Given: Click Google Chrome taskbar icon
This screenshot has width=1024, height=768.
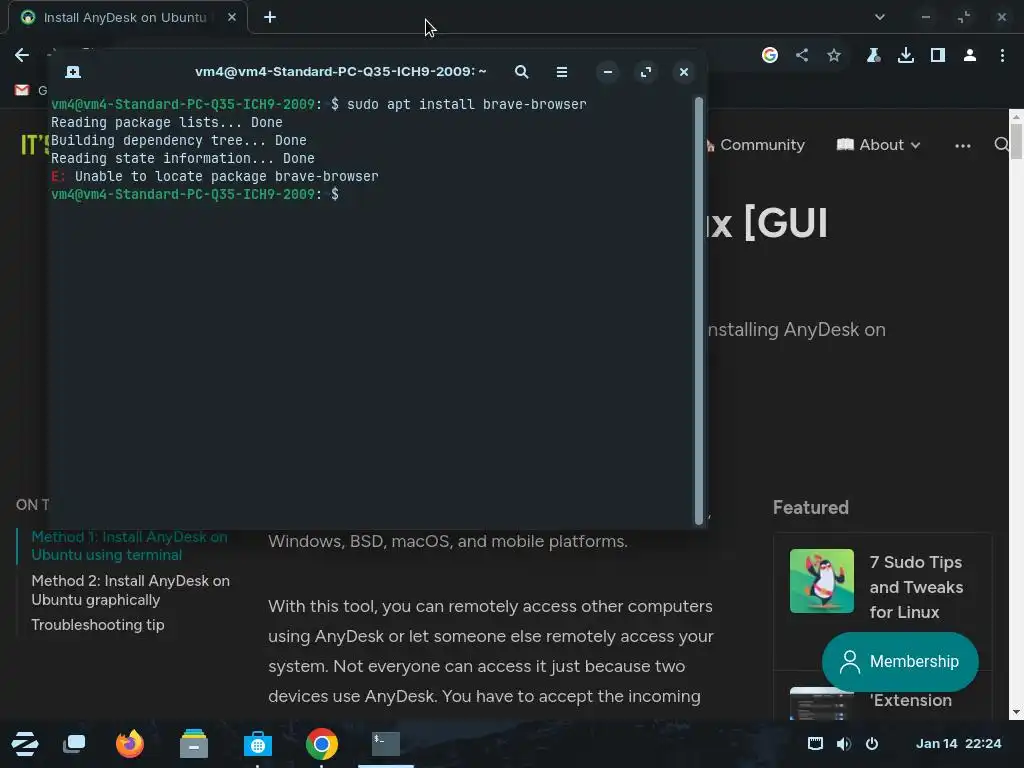Looking at the screenshot, I should click(322, 744).
